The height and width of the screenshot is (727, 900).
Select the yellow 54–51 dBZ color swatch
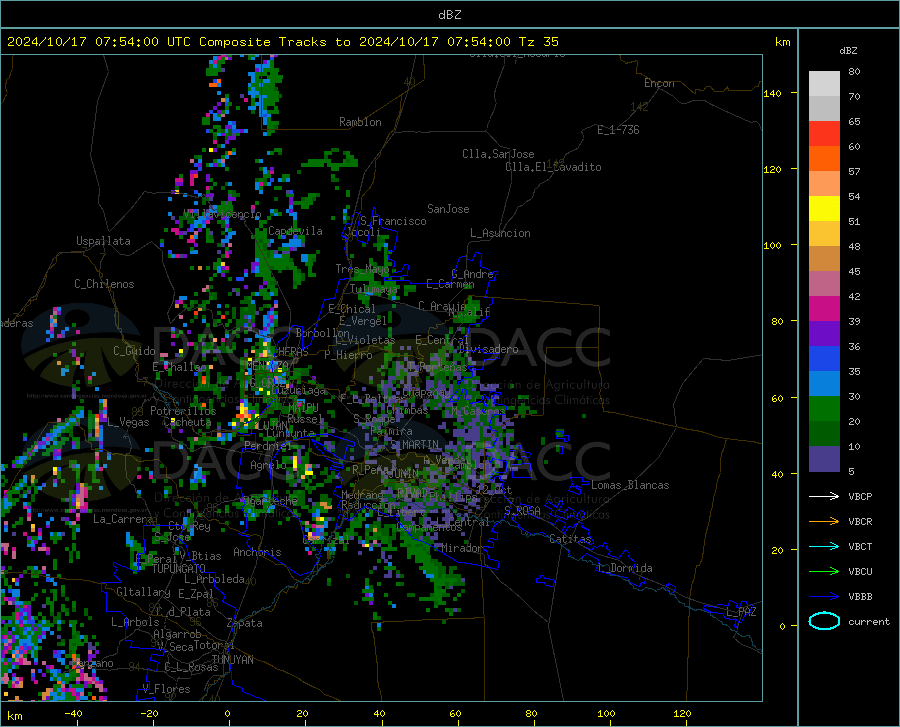[824, 209]
